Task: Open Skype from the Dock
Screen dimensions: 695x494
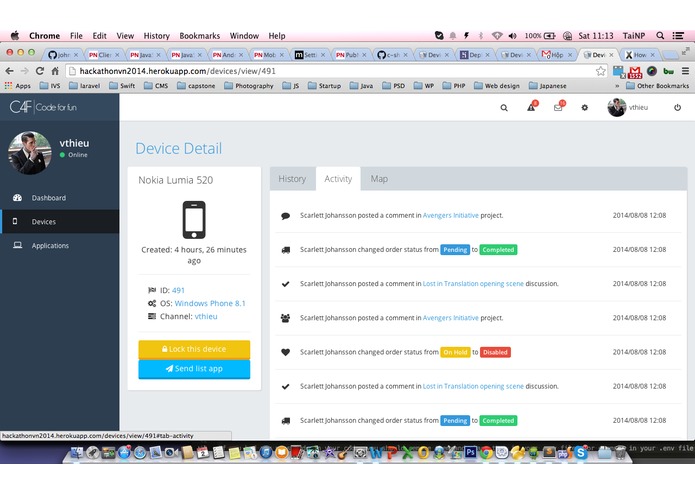Action: coord(580,452)
